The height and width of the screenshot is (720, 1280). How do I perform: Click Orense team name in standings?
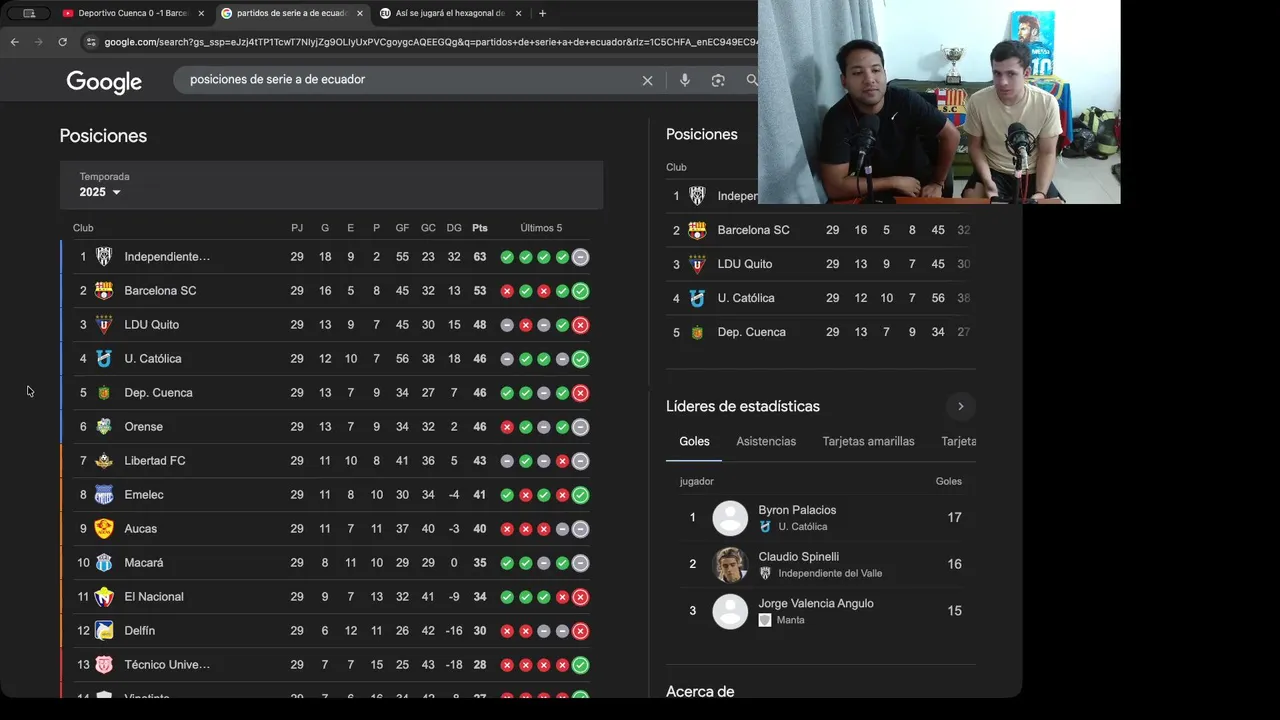pyautogui.click(x=143, y=427)
